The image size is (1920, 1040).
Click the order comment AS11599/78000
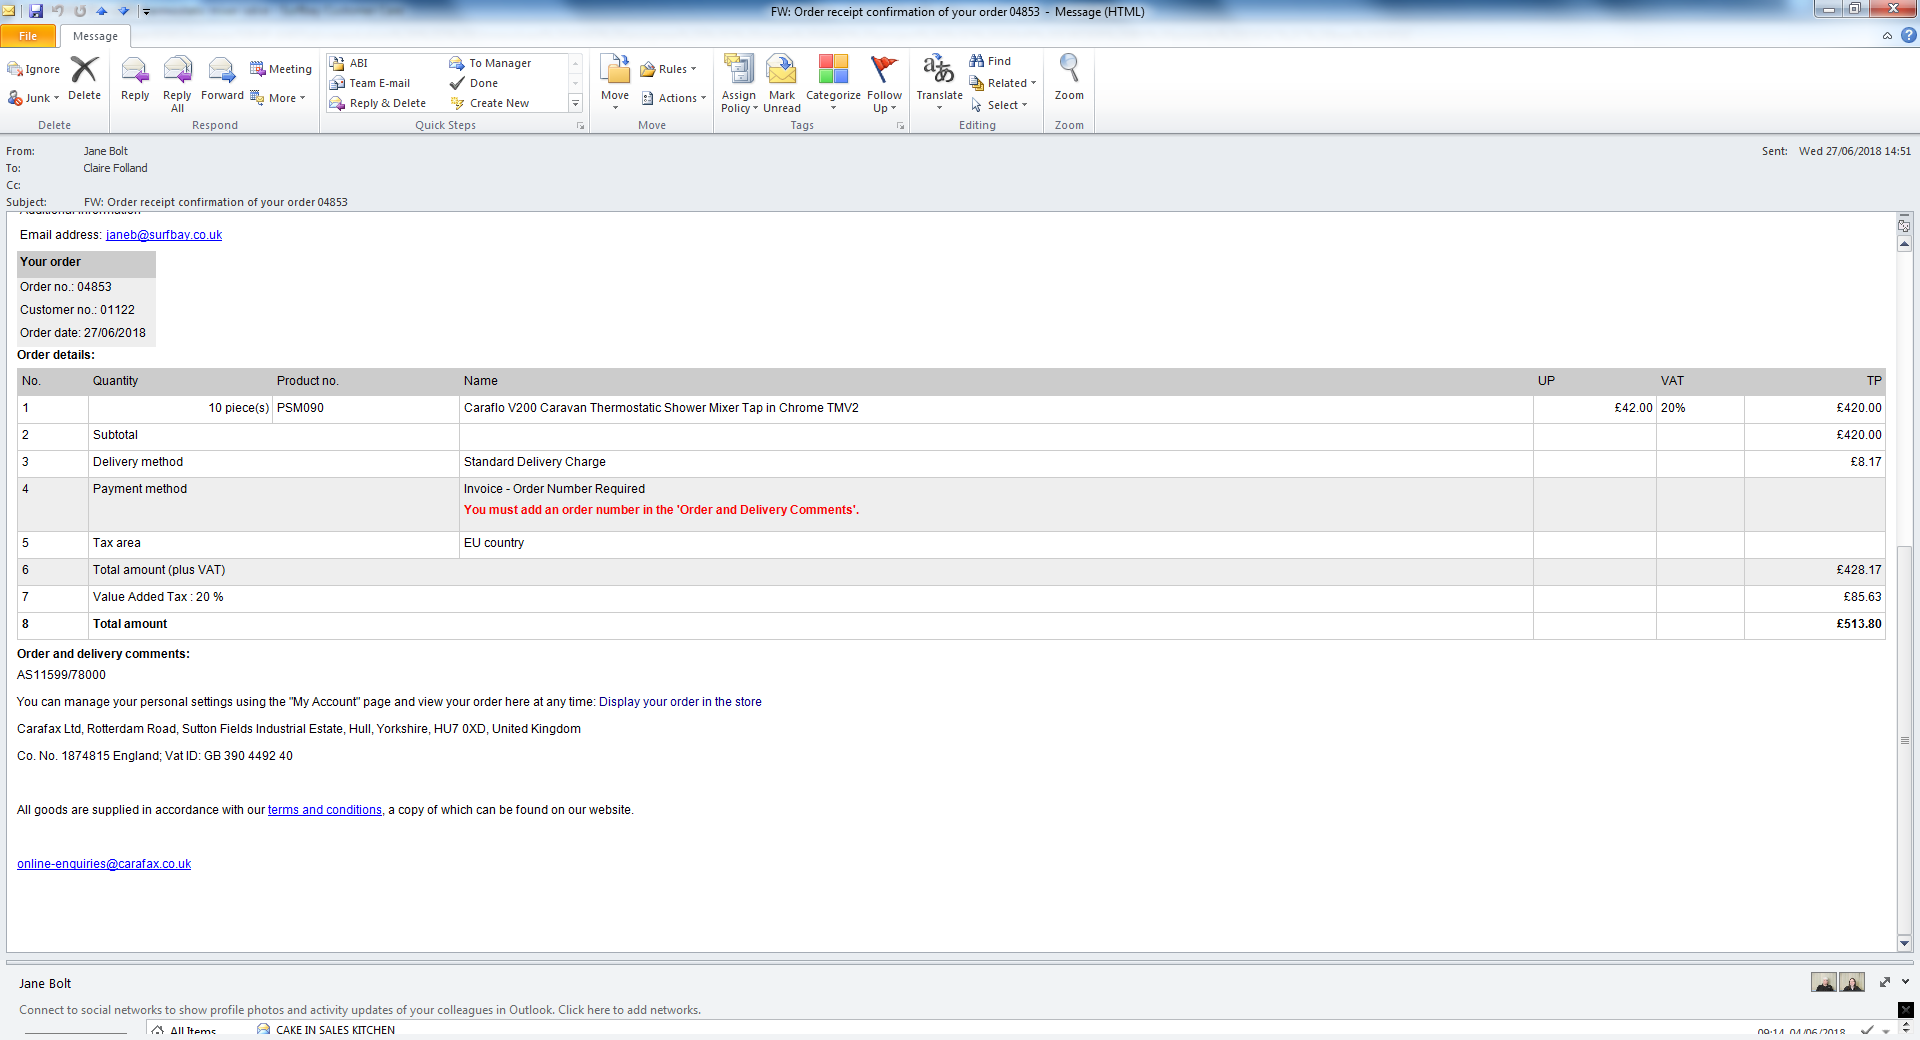point(61,675)
